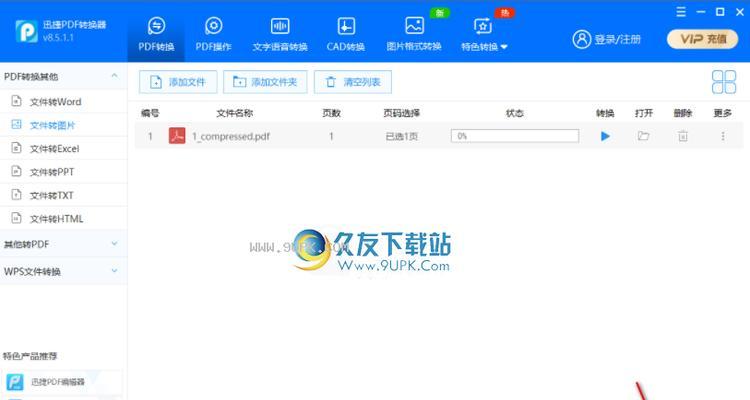The width and height of the screenshot is (750, 400).
Task: Open output folder for 1_compressed.pdf
Action: 643,136
